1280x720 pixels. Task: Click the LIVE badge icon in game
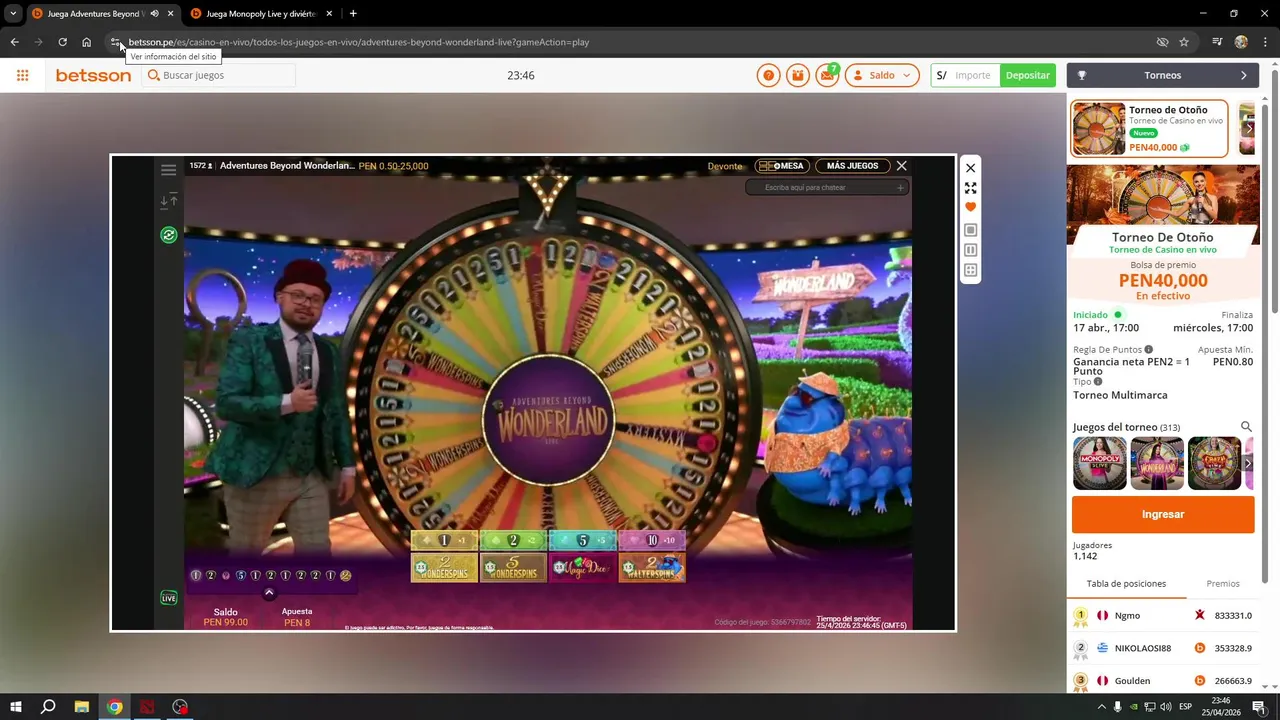169,598
